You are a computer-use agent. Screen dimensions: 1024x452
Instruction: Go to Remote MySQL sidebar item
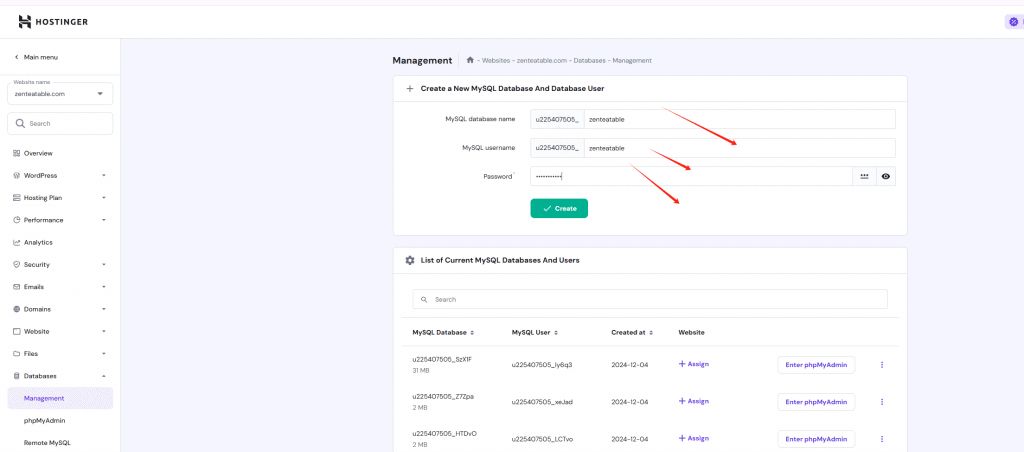(x=47, y=442)
